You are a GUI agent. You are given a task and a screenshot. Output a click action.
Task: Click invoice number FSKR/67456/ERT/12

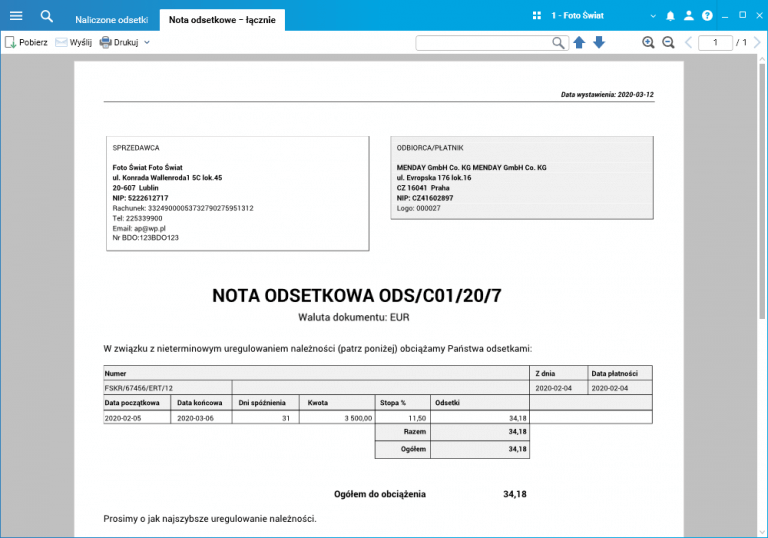[139, 388]
